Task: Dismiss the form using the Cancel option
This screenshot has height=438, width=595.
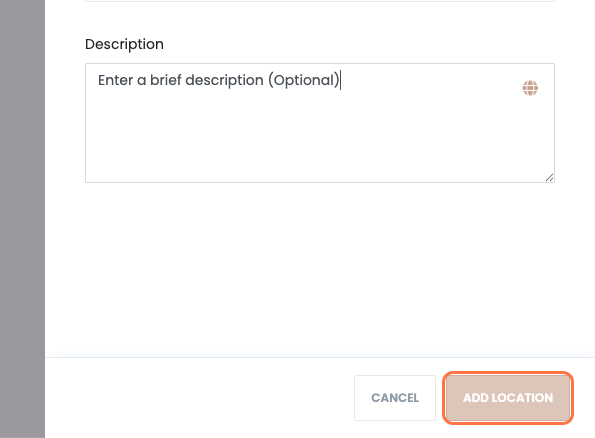Action: point(395,398)
